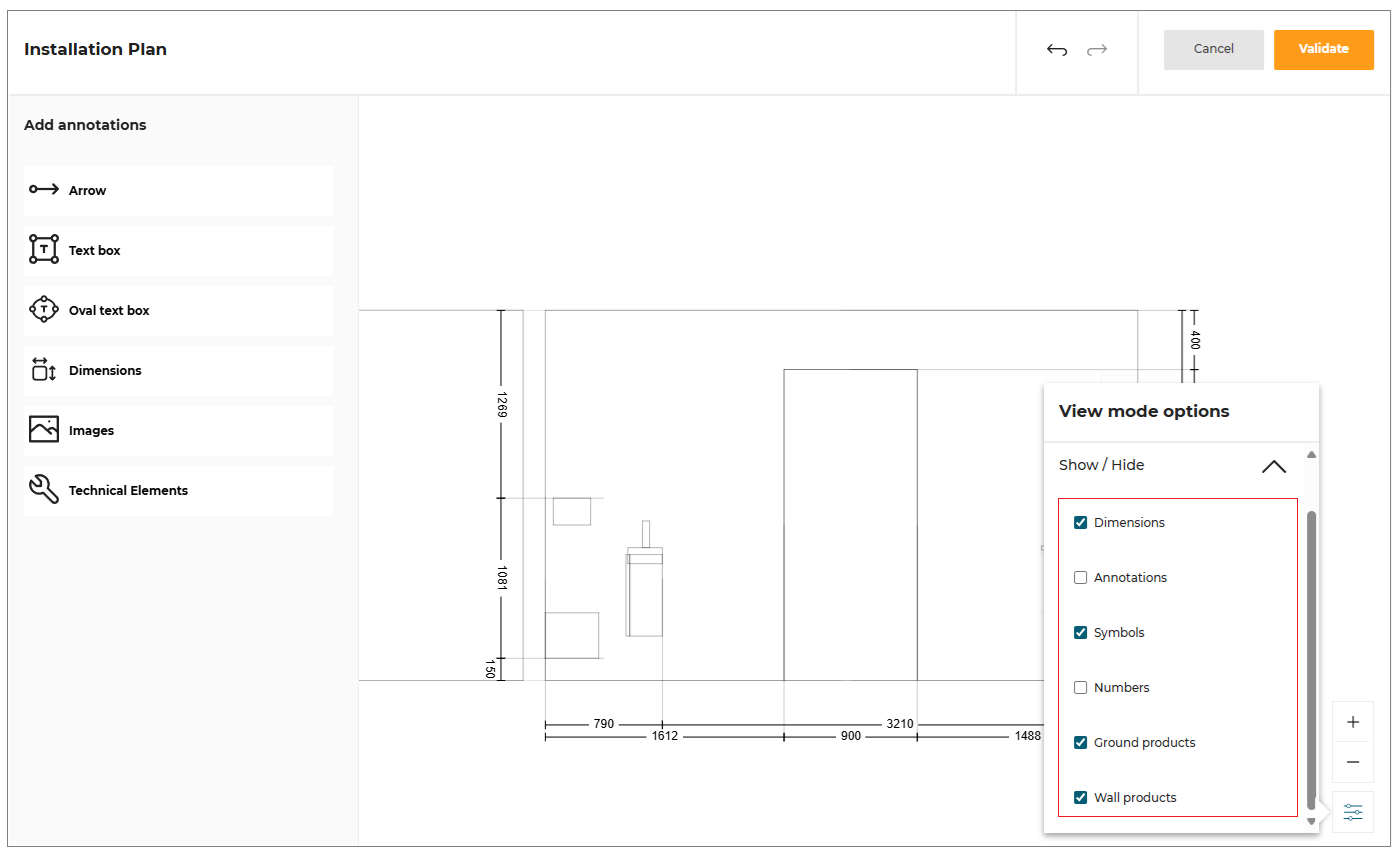The image size is (1399, 852).
Task: Open the view mode options icon
Action: tap(1352, 811)
